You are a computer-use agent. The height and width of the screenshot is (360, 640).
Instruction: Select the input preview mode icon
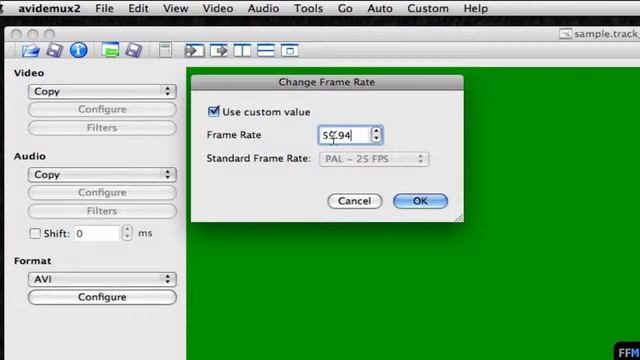tap(194, 51)
